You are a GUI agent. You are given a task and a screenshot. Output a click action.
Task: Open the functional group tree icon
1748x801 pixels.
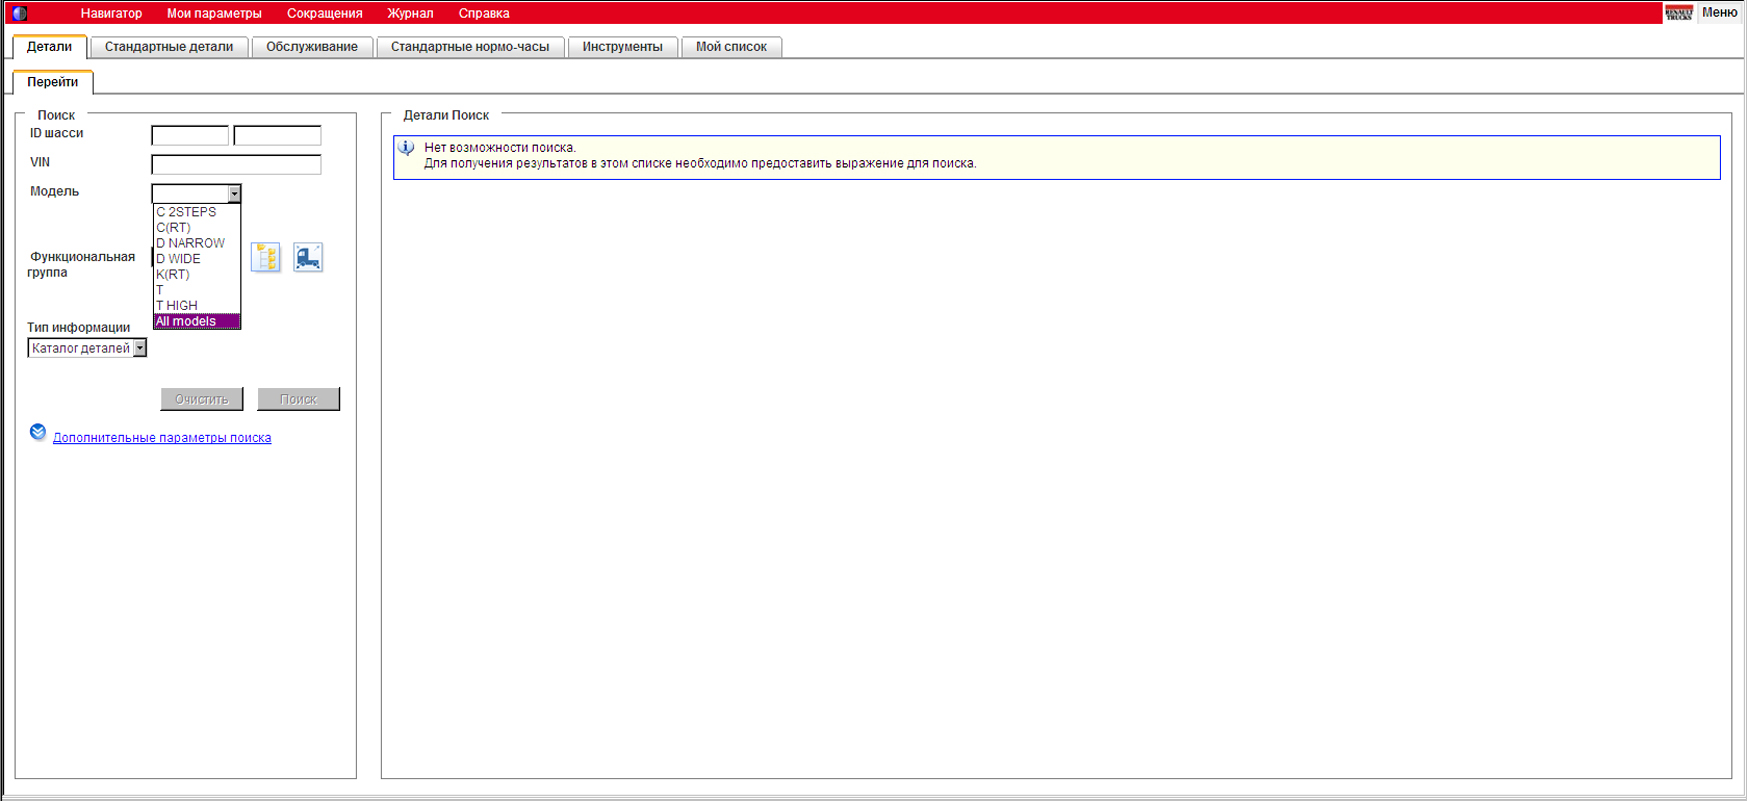pos(265,257)
